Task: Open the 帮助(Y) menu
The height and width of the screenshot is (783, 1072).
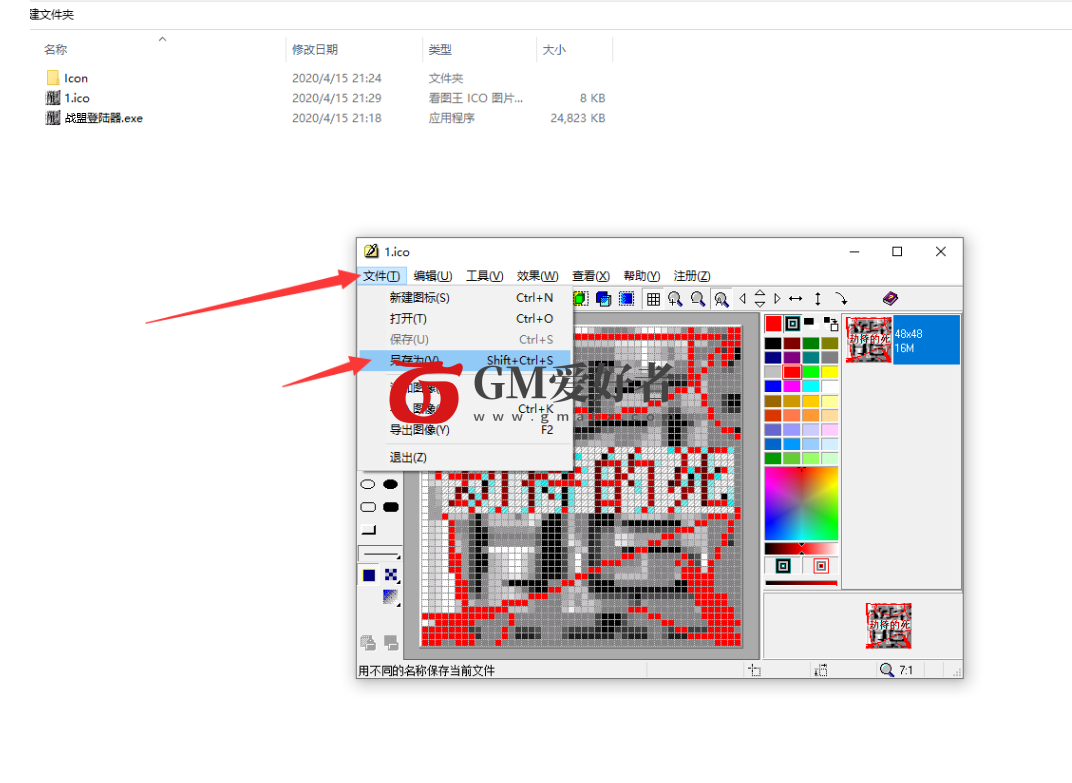Action: point(641,276)
